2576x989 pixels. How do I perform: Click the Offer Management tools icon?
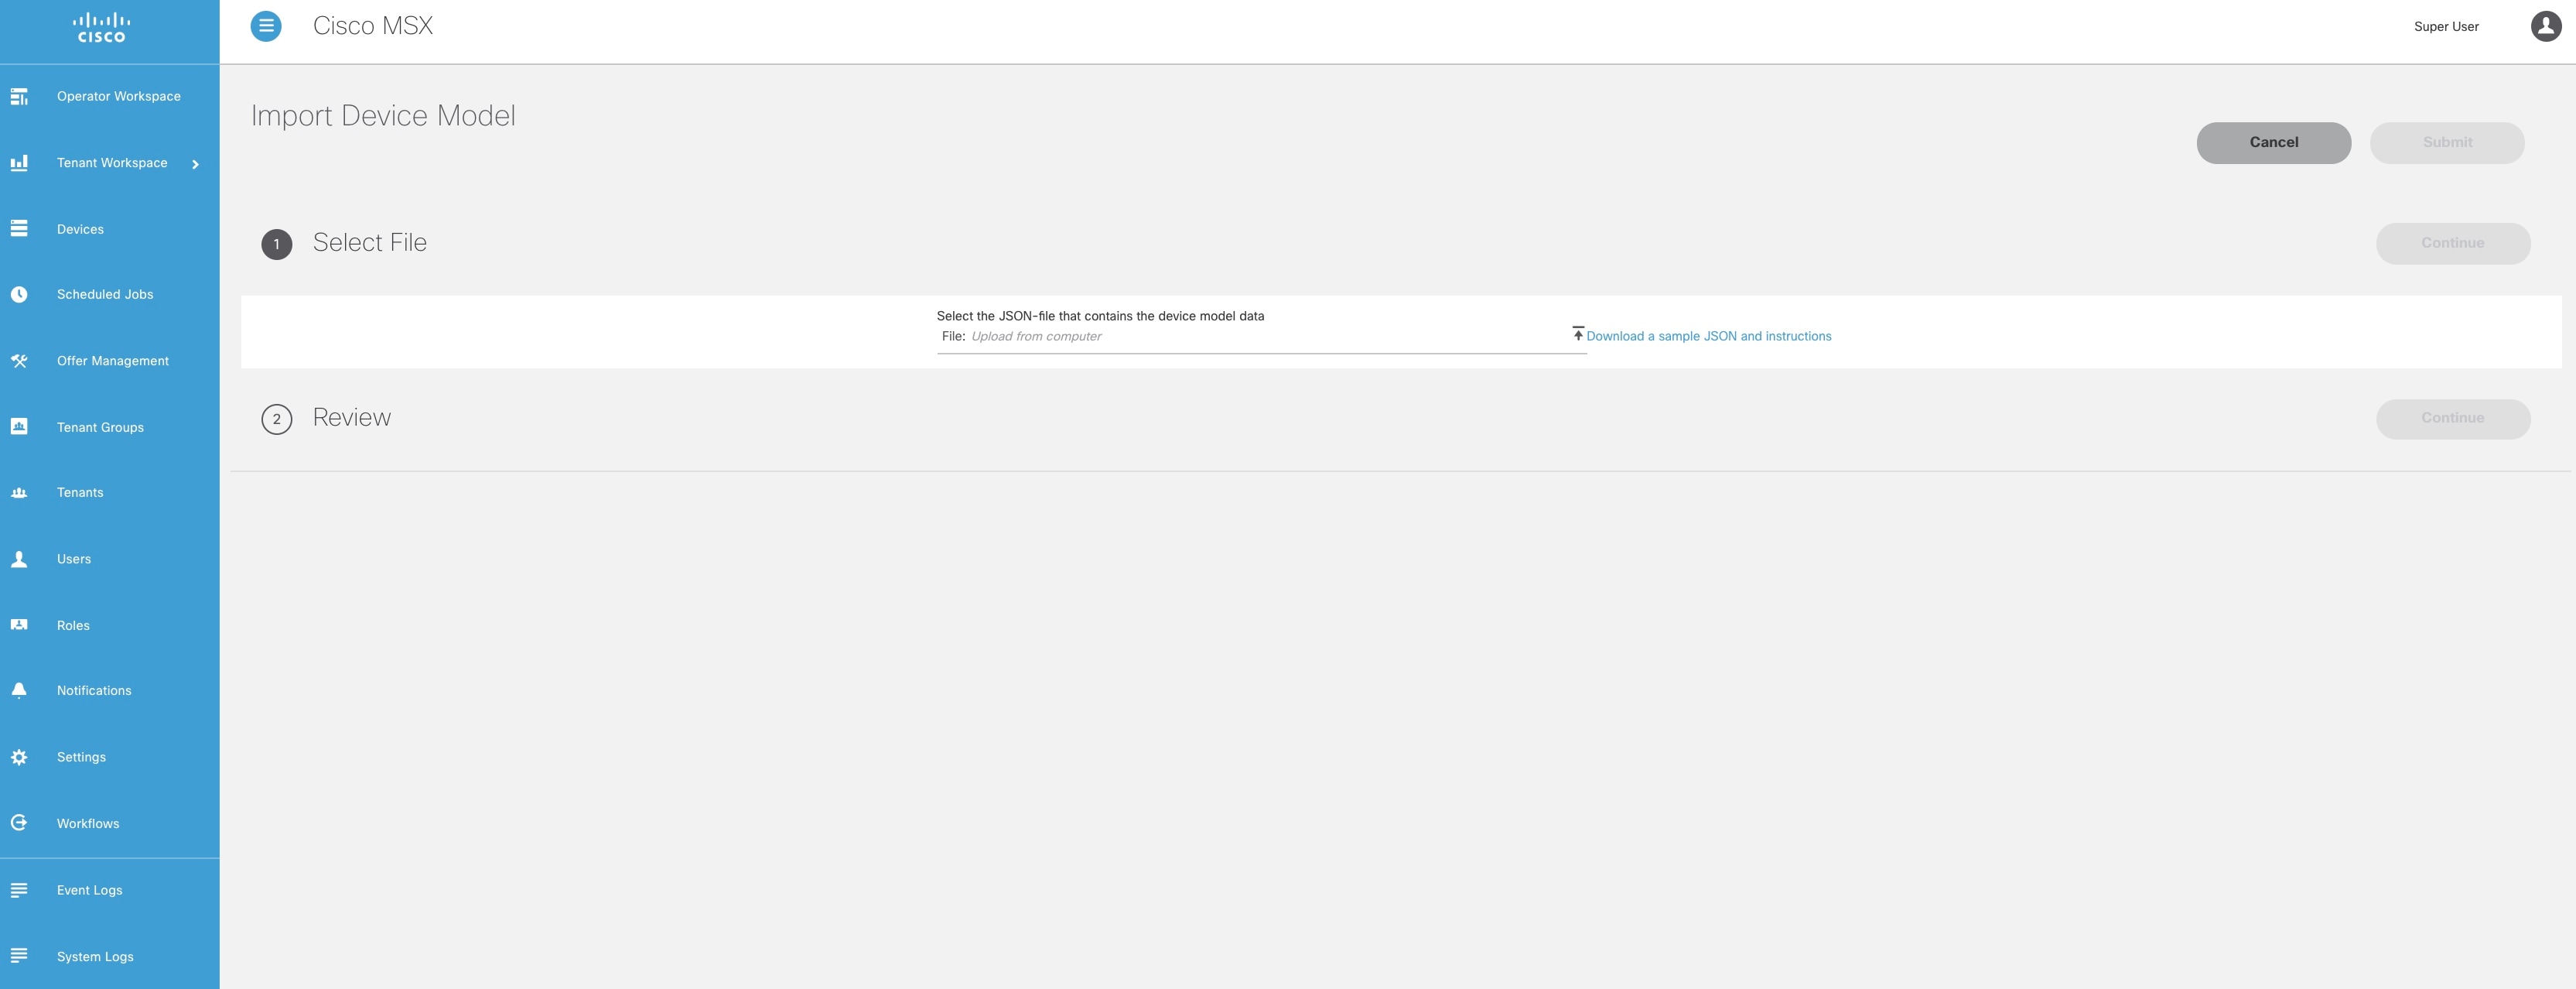pos(19,361)
